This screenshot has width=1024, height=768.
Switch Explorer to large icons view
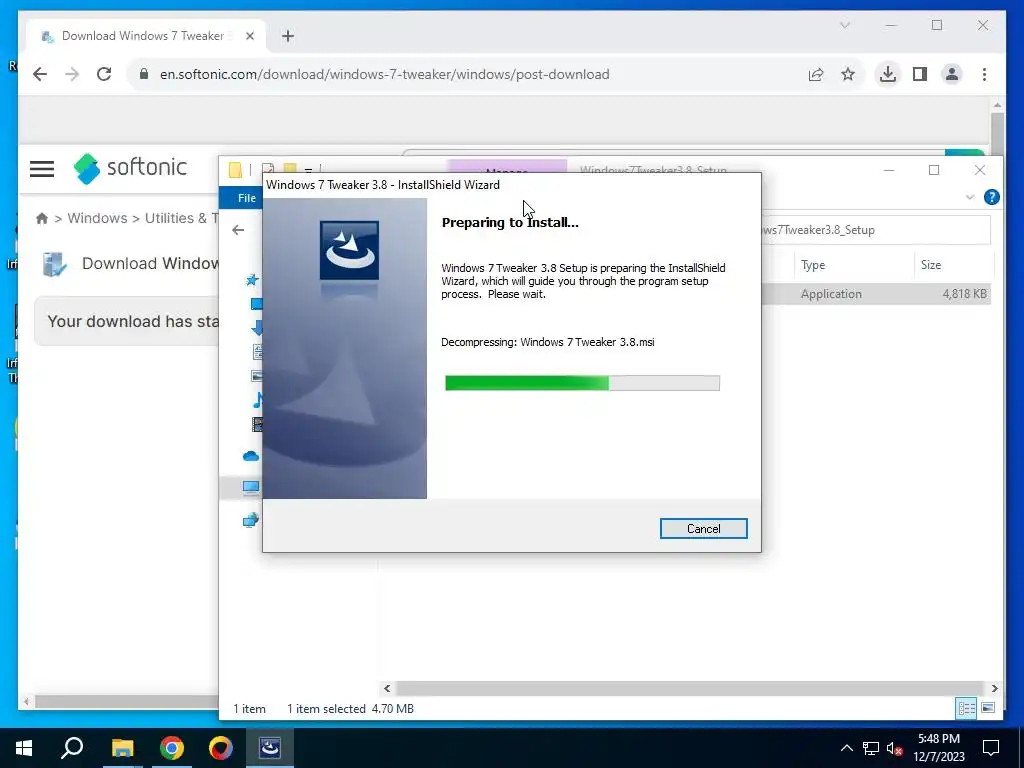click(x=988, y=708)
